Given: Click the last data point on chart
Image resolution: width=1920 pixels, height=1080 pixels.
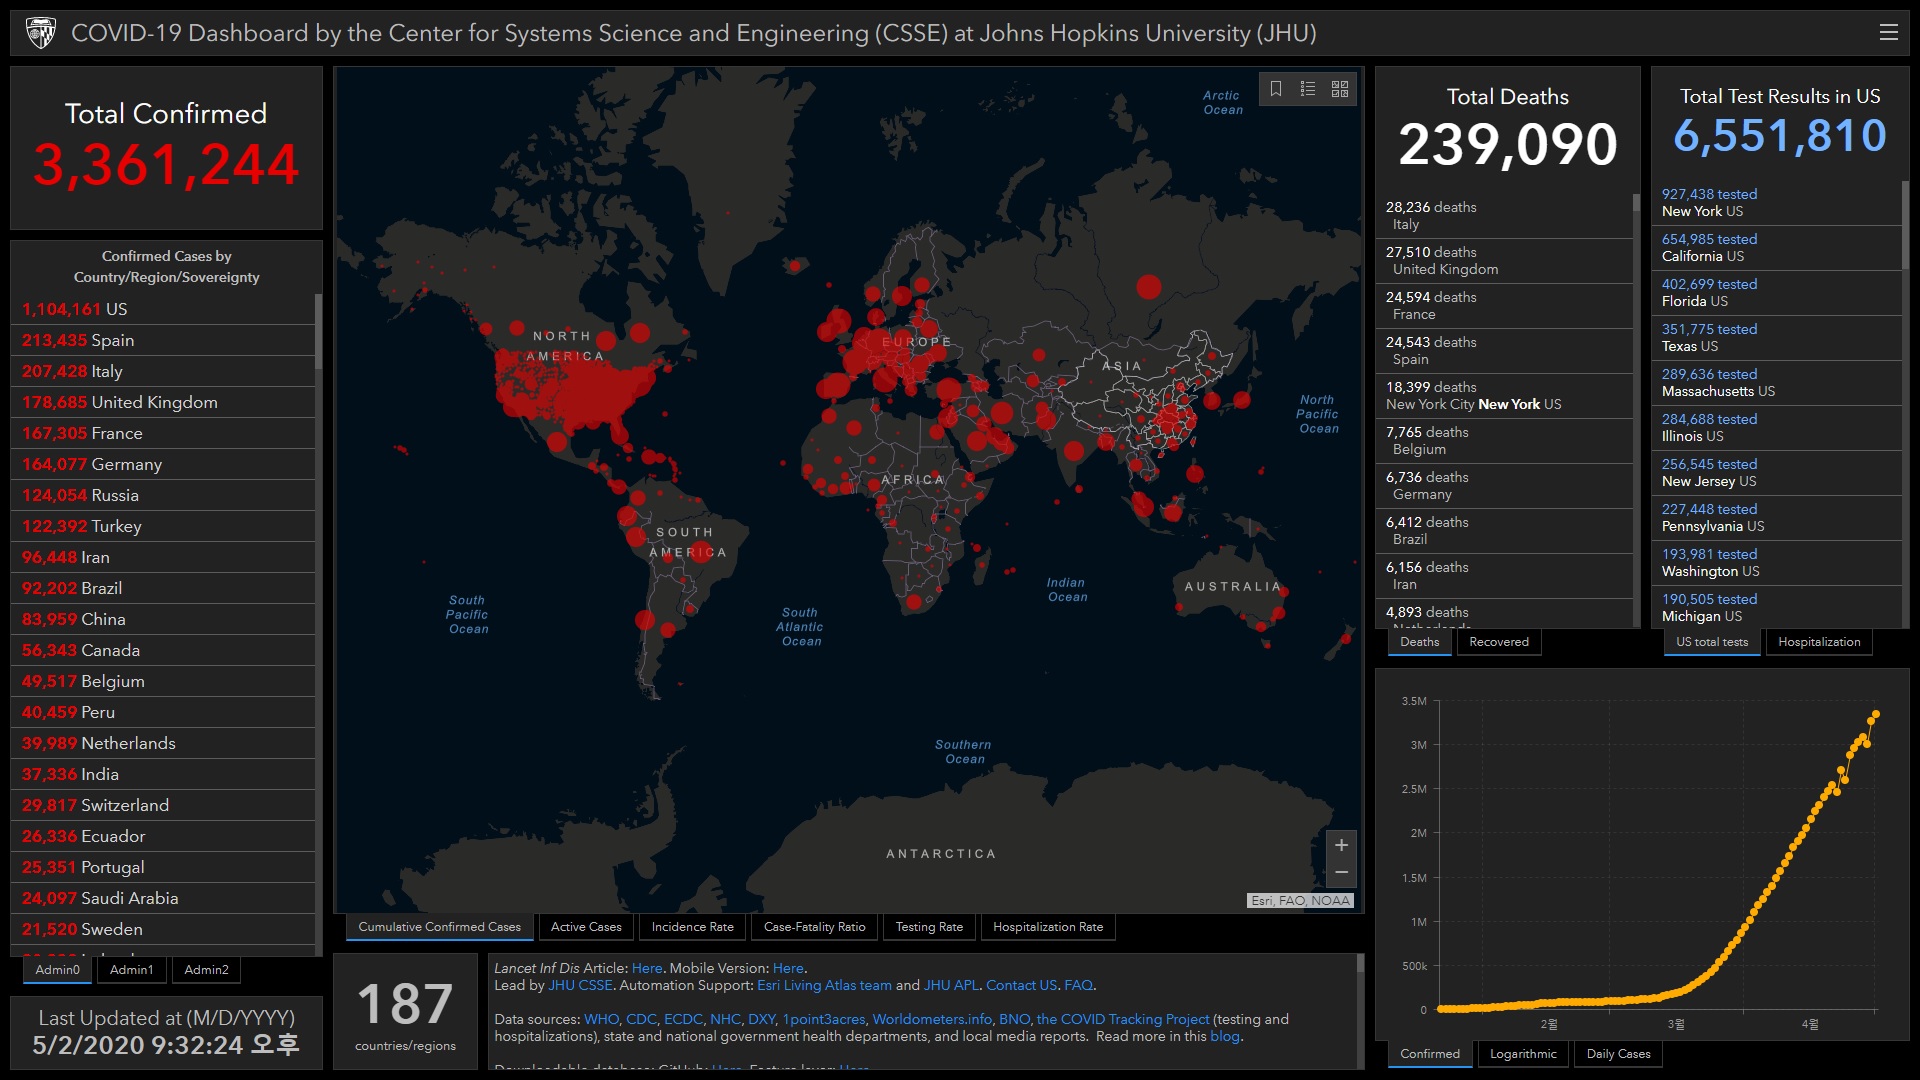Looking at the screenshot, I should click(1876, 714).
